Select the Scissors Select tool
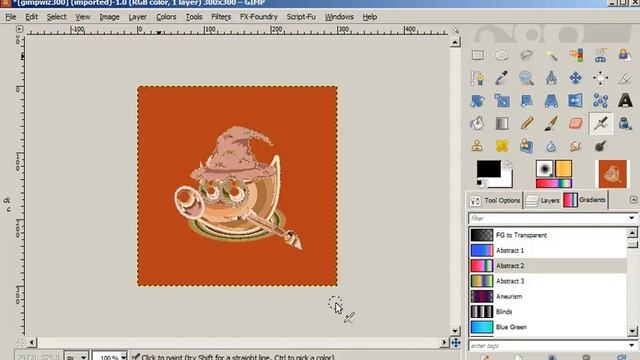Viewport: 640px width, 360px height. 600,55
